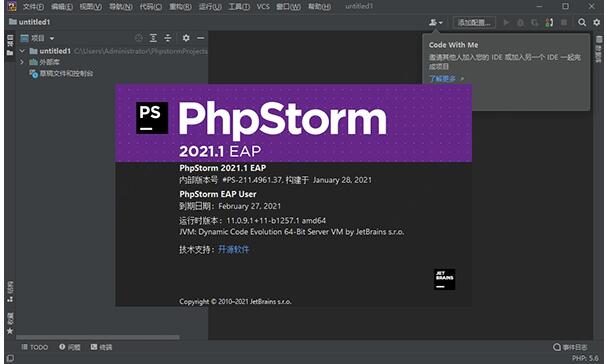Click the Select Opened File target icon

pyautogui.click(x=139, y=38)
